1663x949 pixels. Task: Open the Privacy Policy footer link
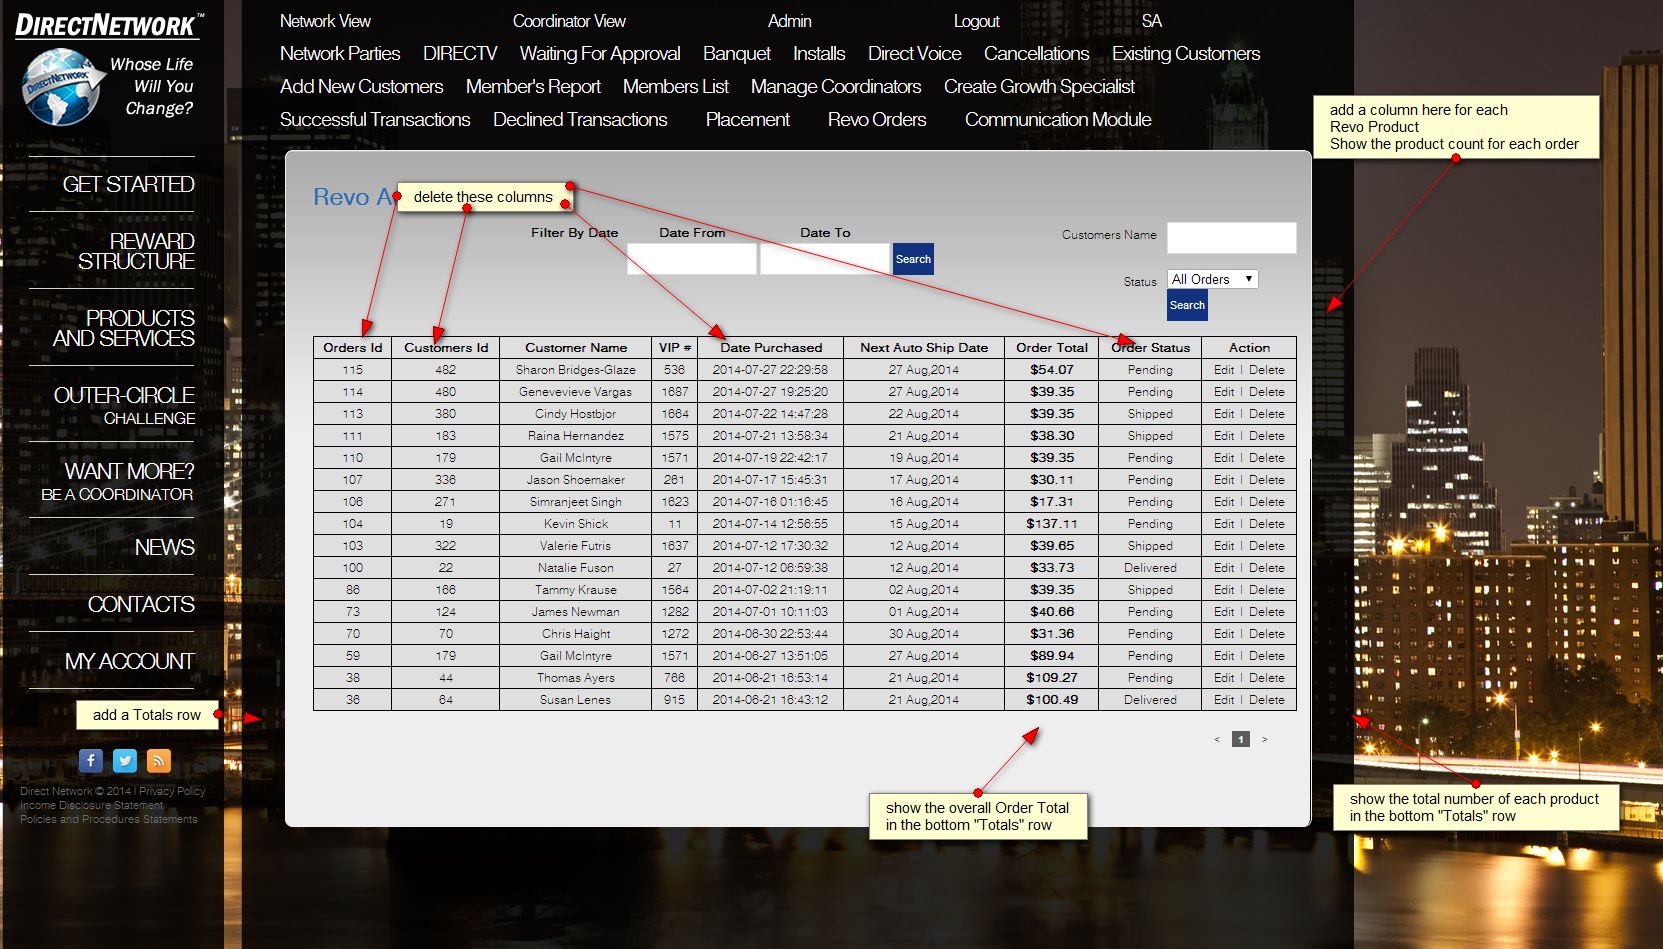[172, 791]
